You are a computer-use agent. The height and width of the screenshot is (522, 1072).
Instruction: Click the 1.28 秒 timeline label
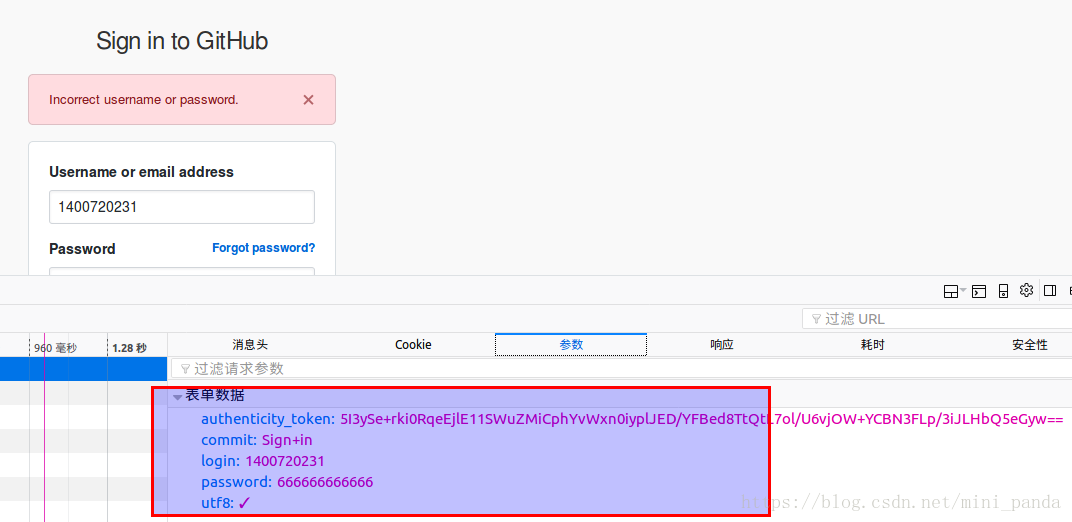coord(129,348)
